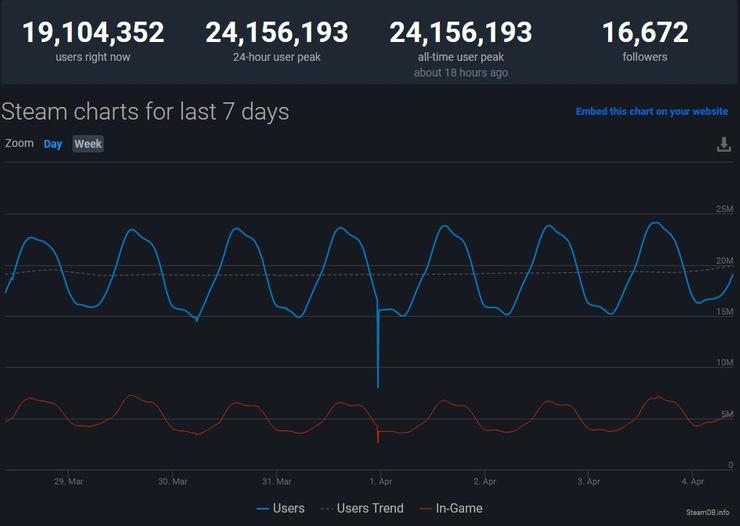This screenshot has height=526, width=740.
Task: Download the chart data via download icon
Action: click(723, 144)
